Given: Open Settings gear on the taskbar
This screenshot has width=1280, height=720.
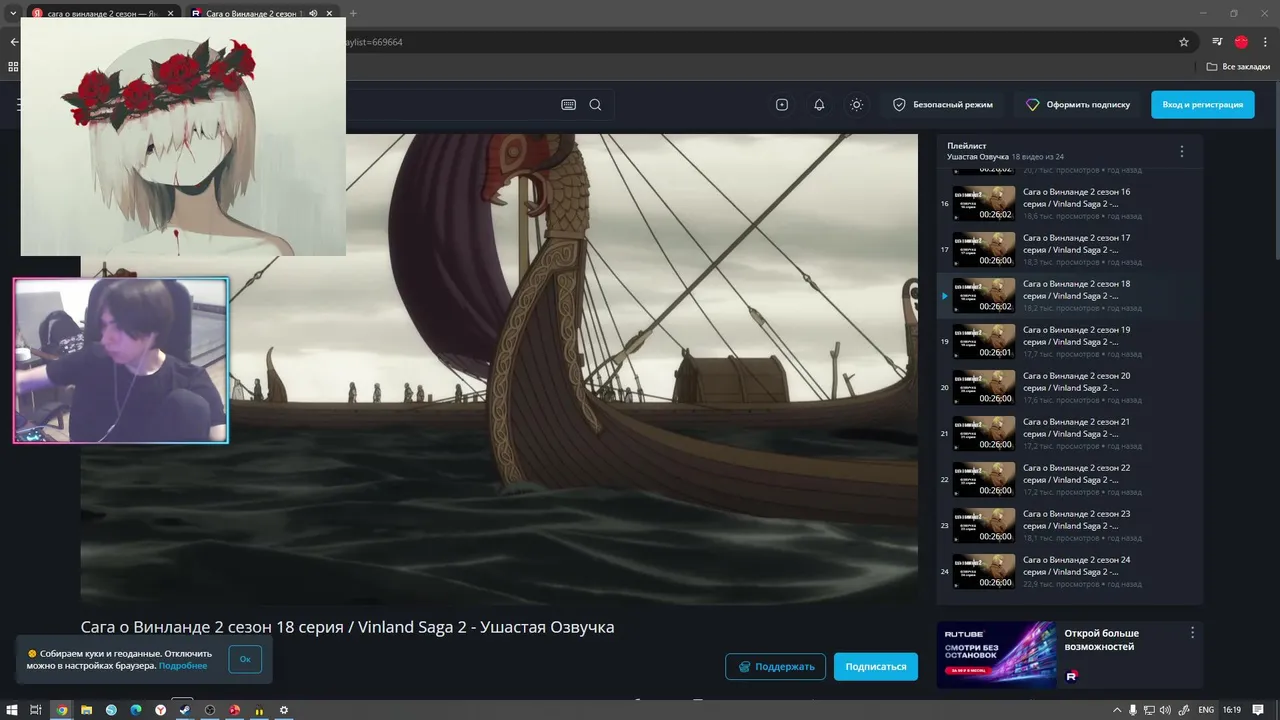Looking at the screenshot, I should 284,710.
